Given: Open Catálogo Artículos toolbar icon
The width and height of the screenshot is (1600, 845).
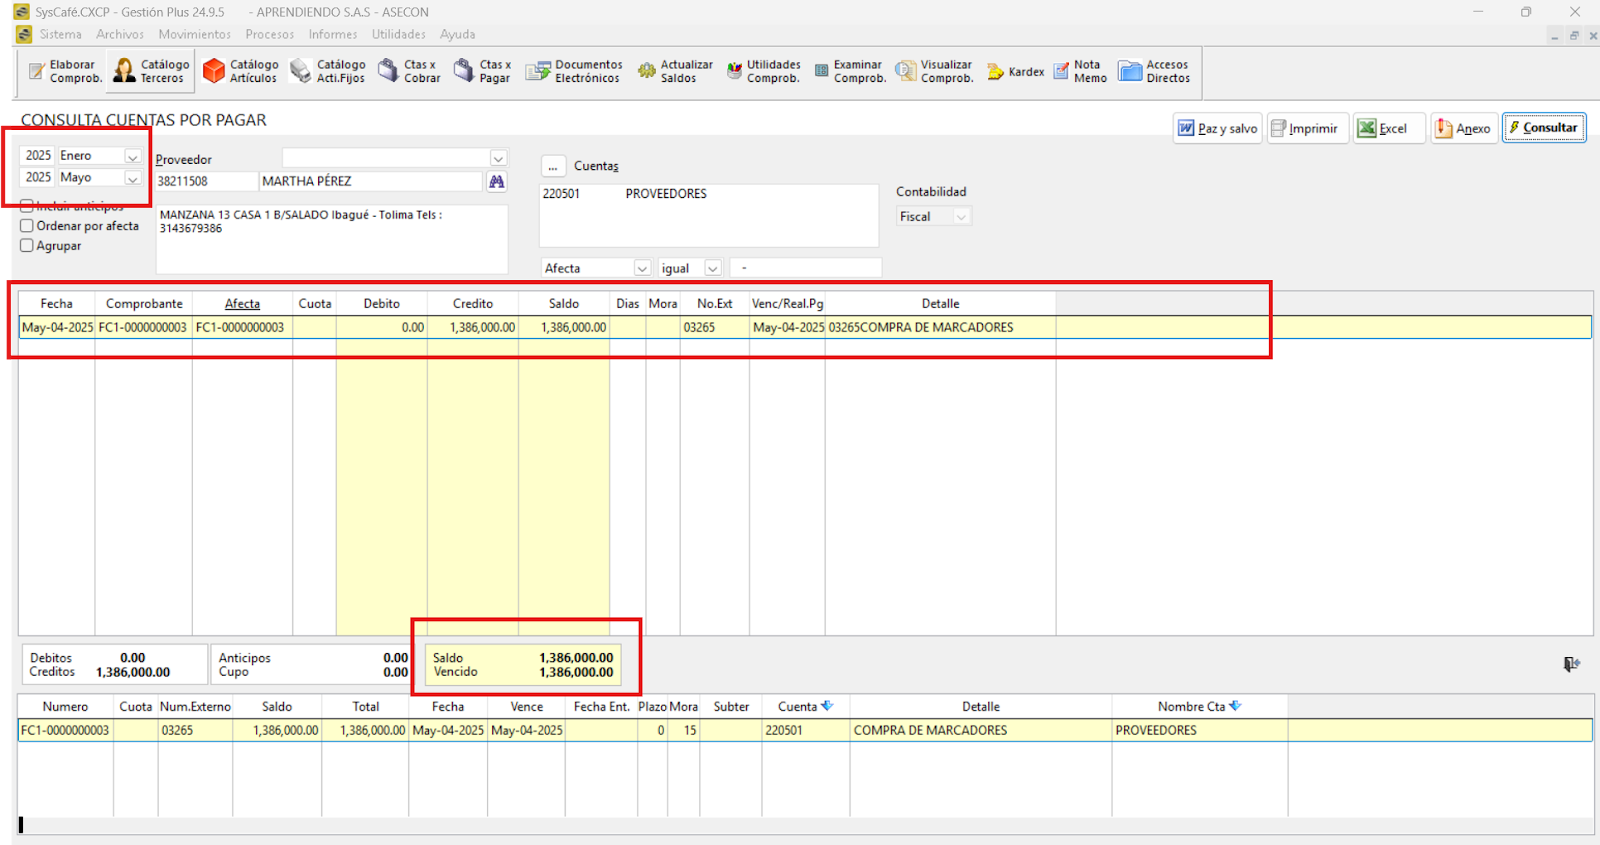Looking at the screenshot, I should (241, 71).
